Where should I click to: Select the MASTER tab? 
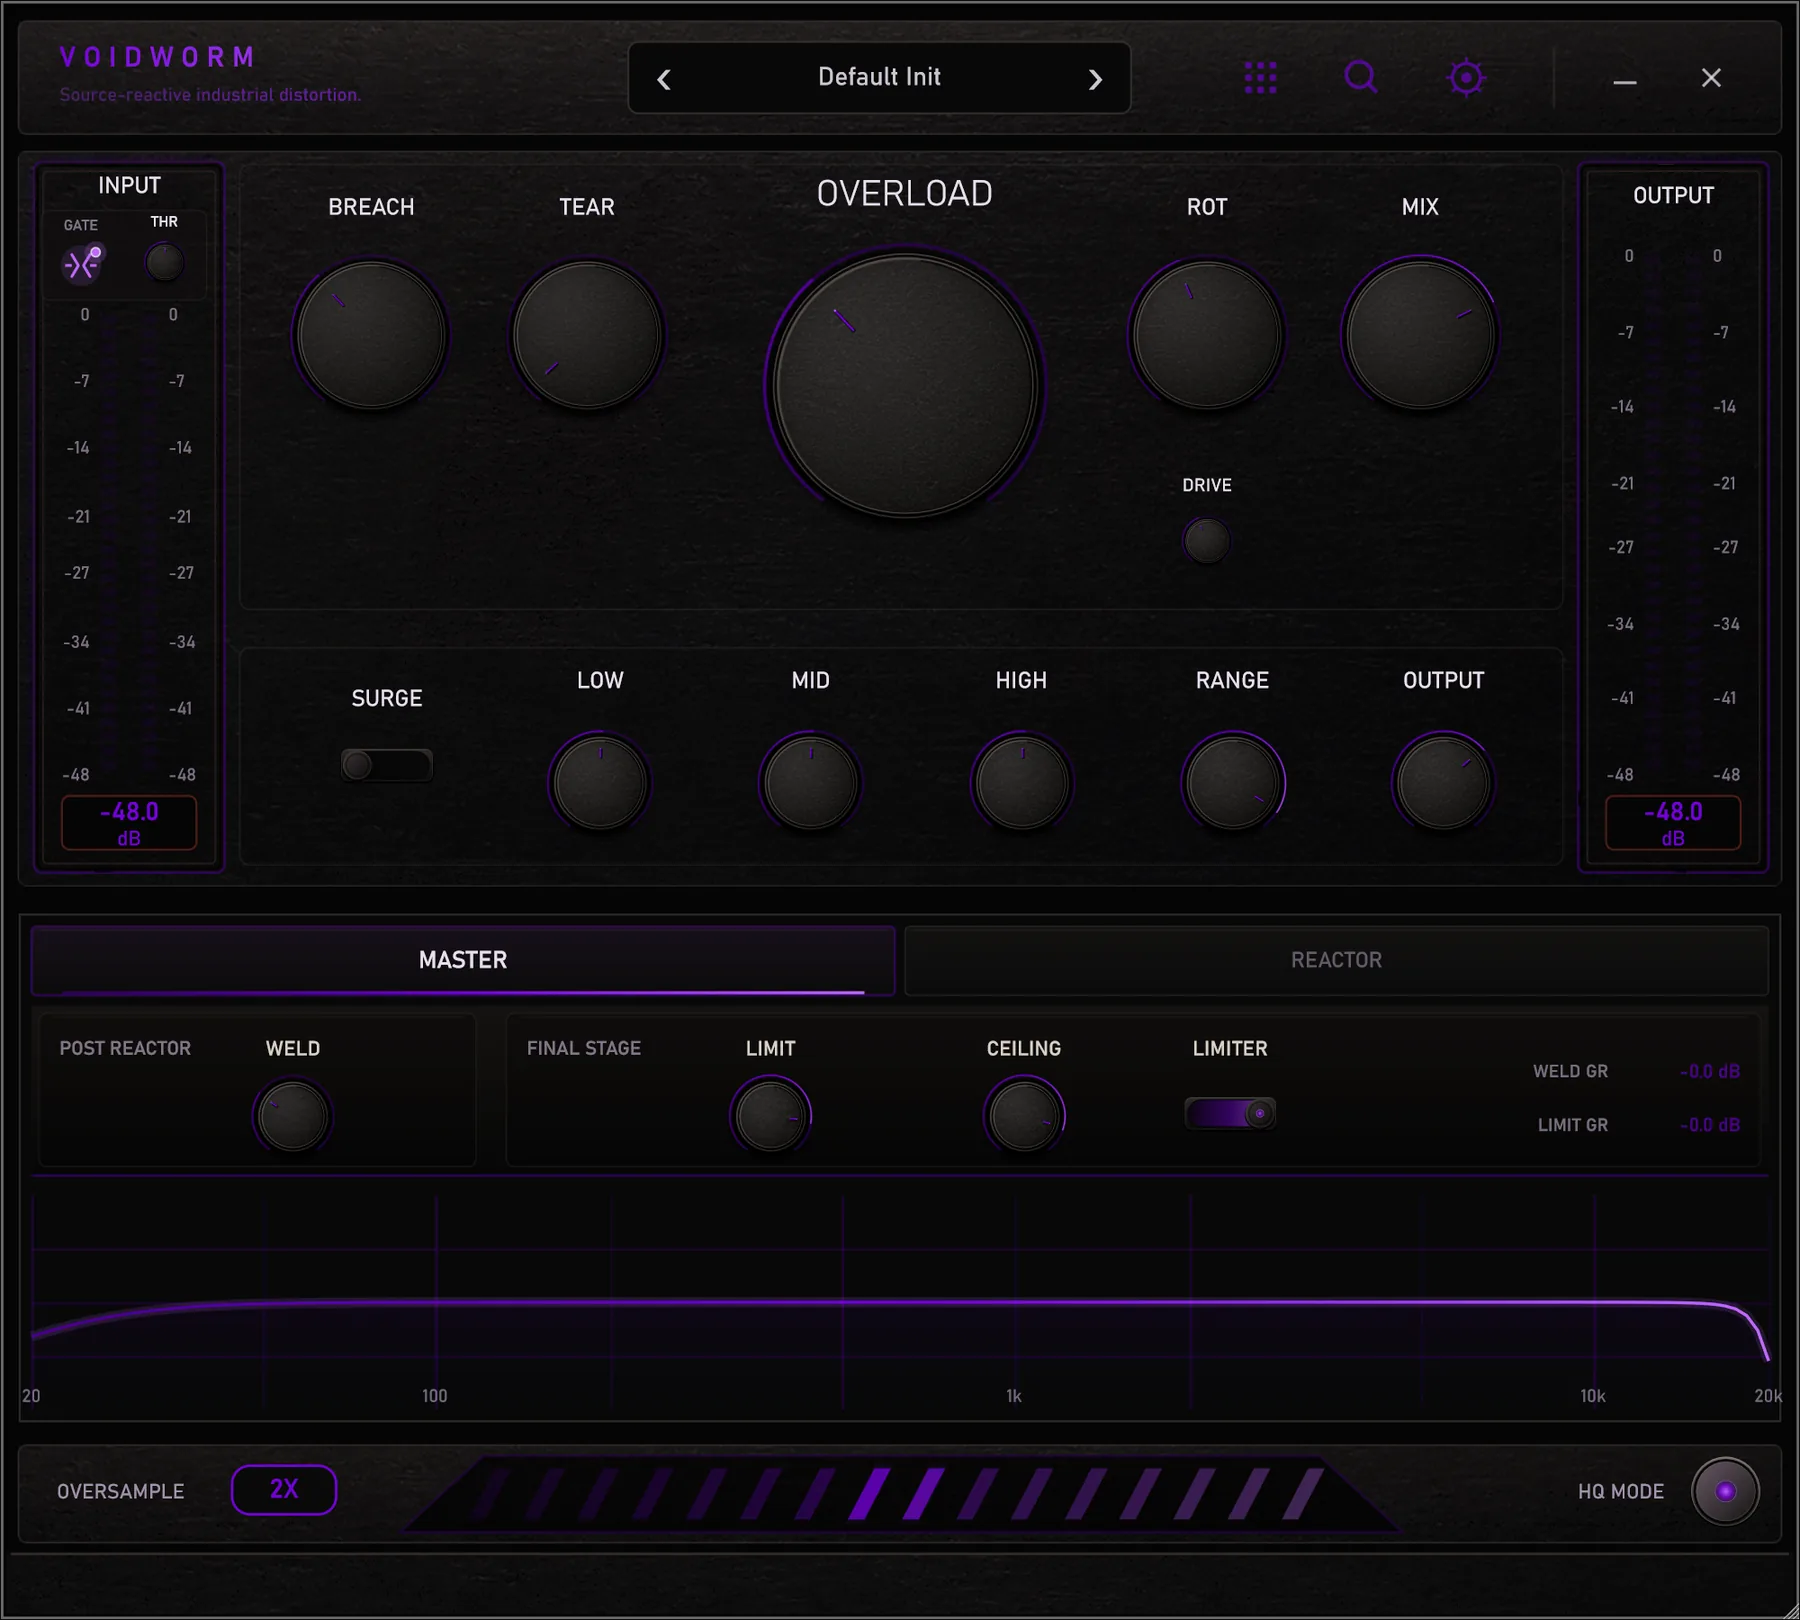(463, 960)
